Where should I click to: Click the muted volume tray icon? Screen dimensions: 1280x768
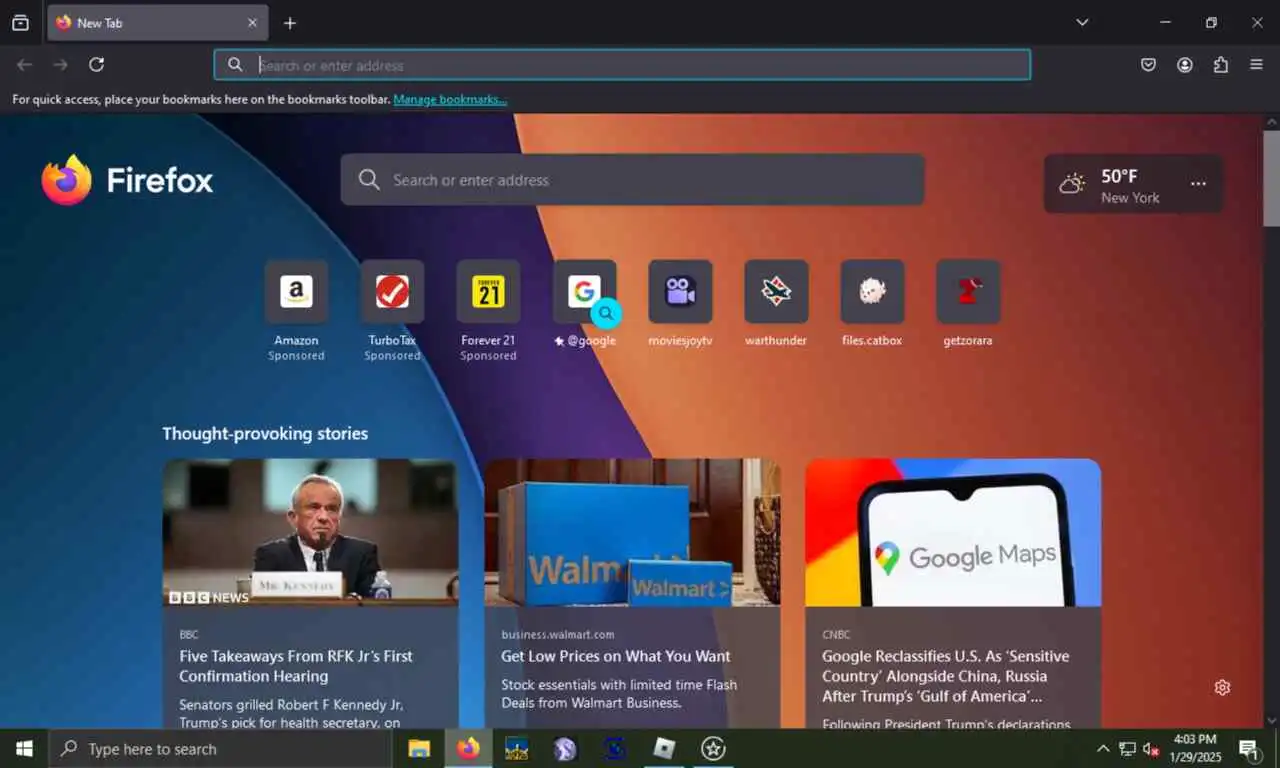tap(1151, 748)
